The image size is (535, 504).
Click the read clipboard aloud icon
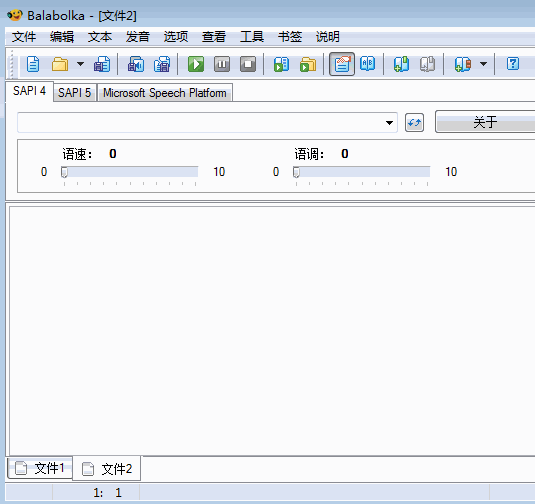click(x=281, y=64)
